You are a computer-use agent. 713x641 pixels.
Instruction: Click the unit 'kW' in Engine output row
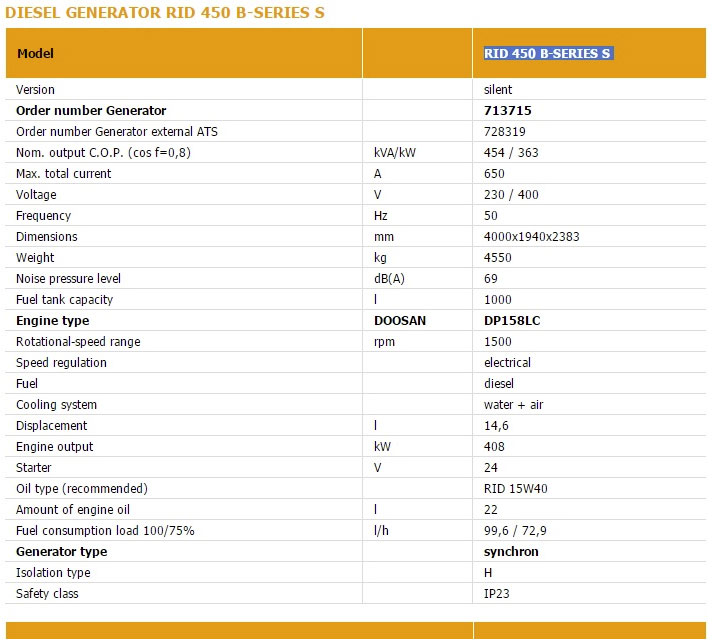click(x=382, y=446)
